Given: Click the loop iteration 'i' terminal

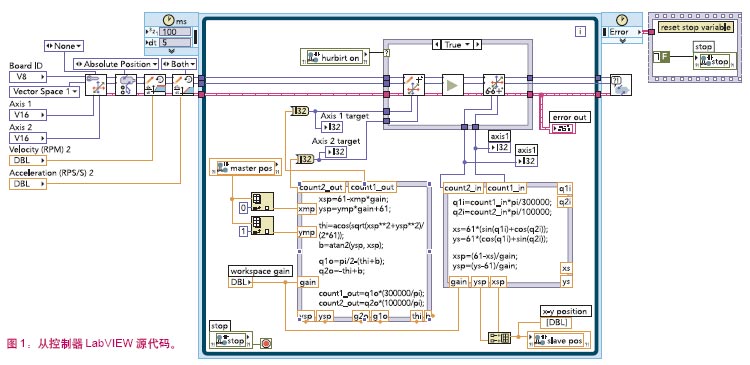Looking at the screenshot, I should [x=580, y=32].
